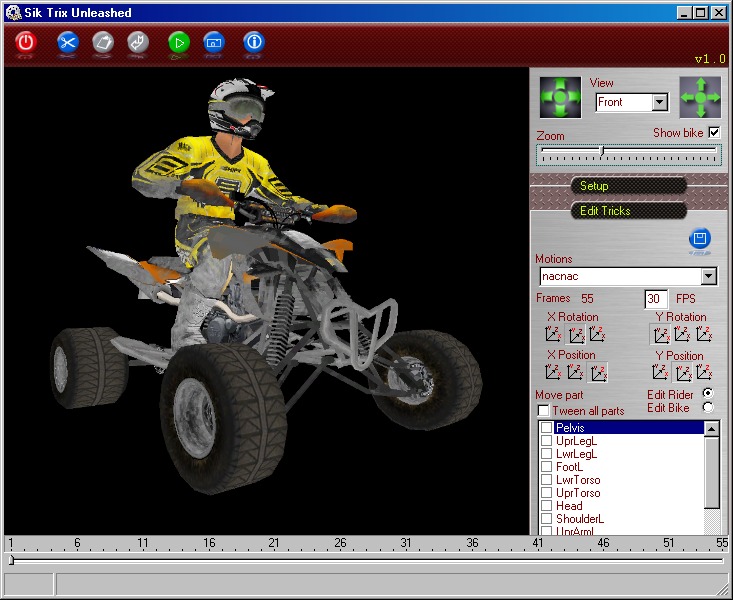
Task: Click the frame timeline slider thumb
Action: pos(11,559)
